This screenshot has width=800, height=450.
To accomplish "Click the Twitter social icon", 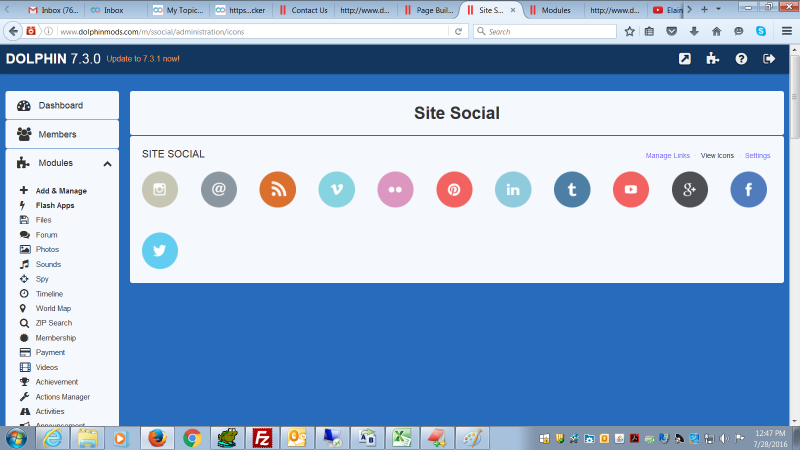I will pyautogui.click(x=160, y=251).
